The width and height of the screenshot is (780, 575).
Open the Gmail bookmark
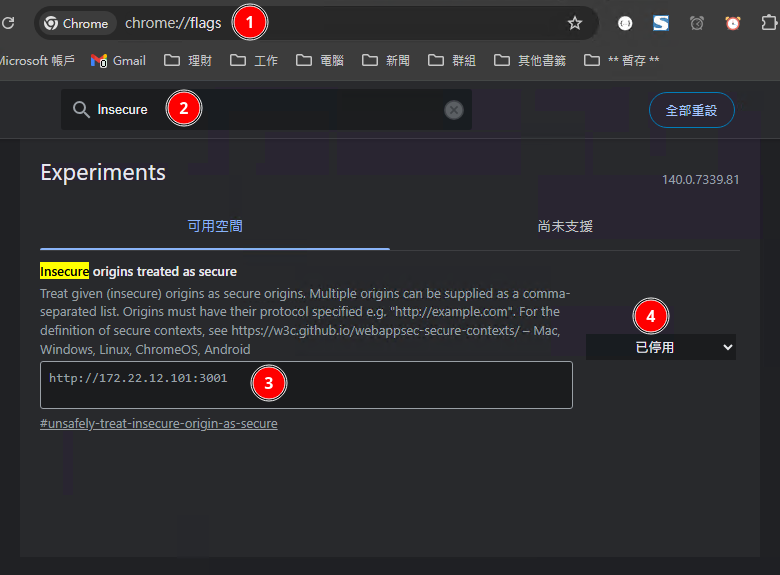tap(119, 61)
